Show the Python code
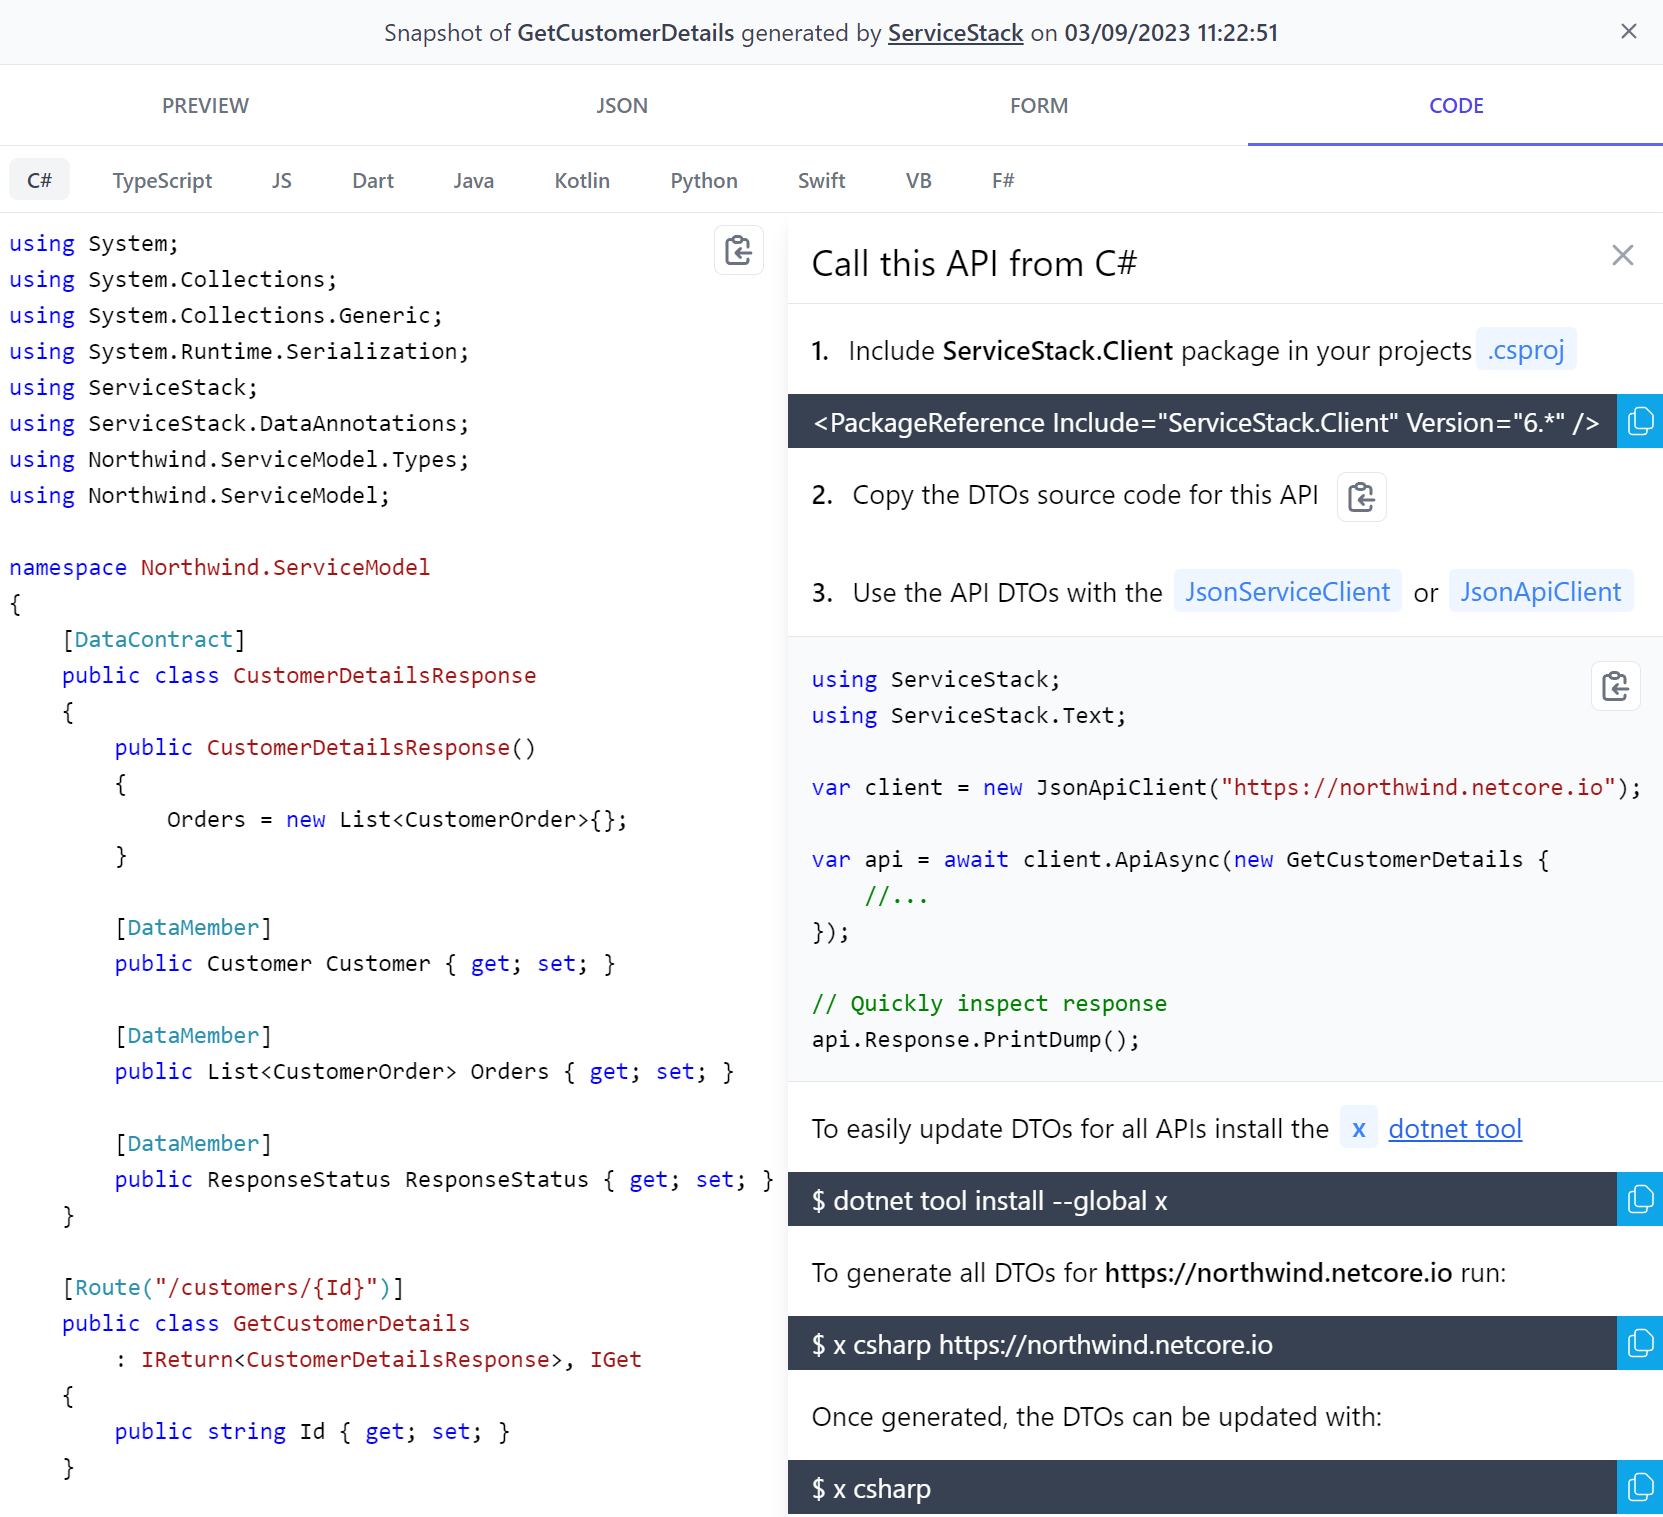This screenshot has width=1663, height=1517. pyautogui.click(x=704, y=180)
